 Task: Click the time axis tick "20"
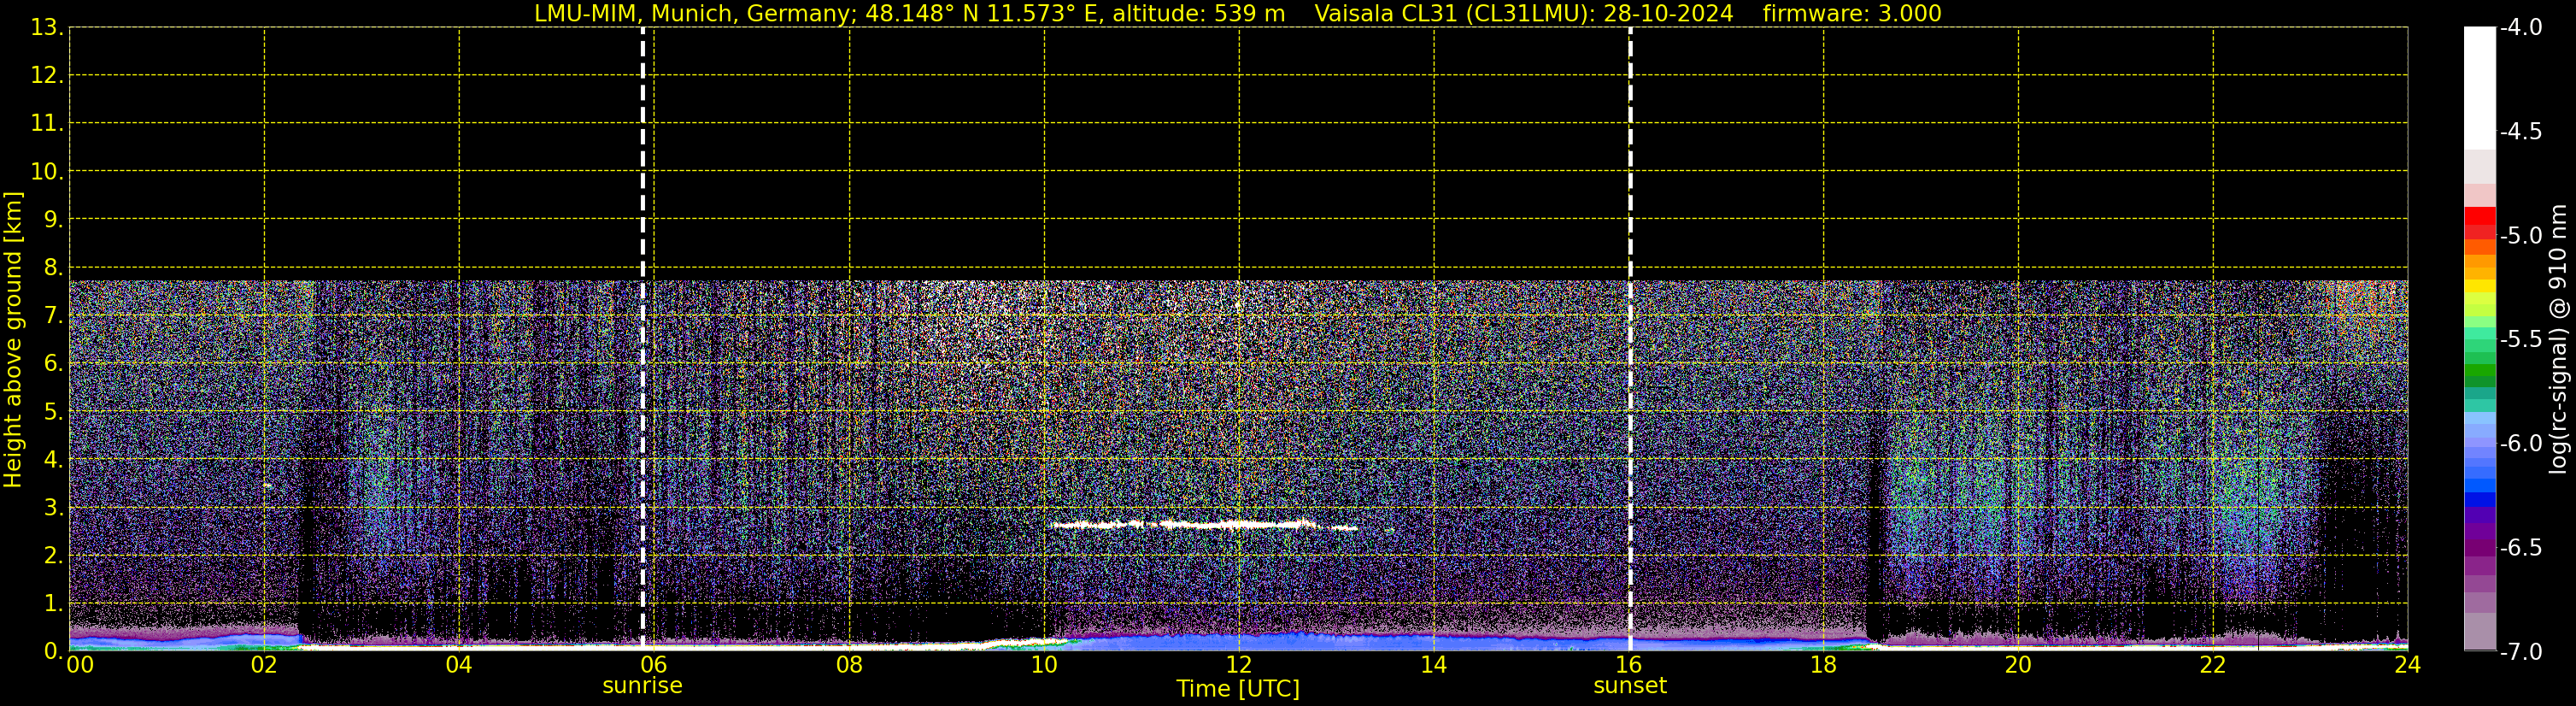2018,665
